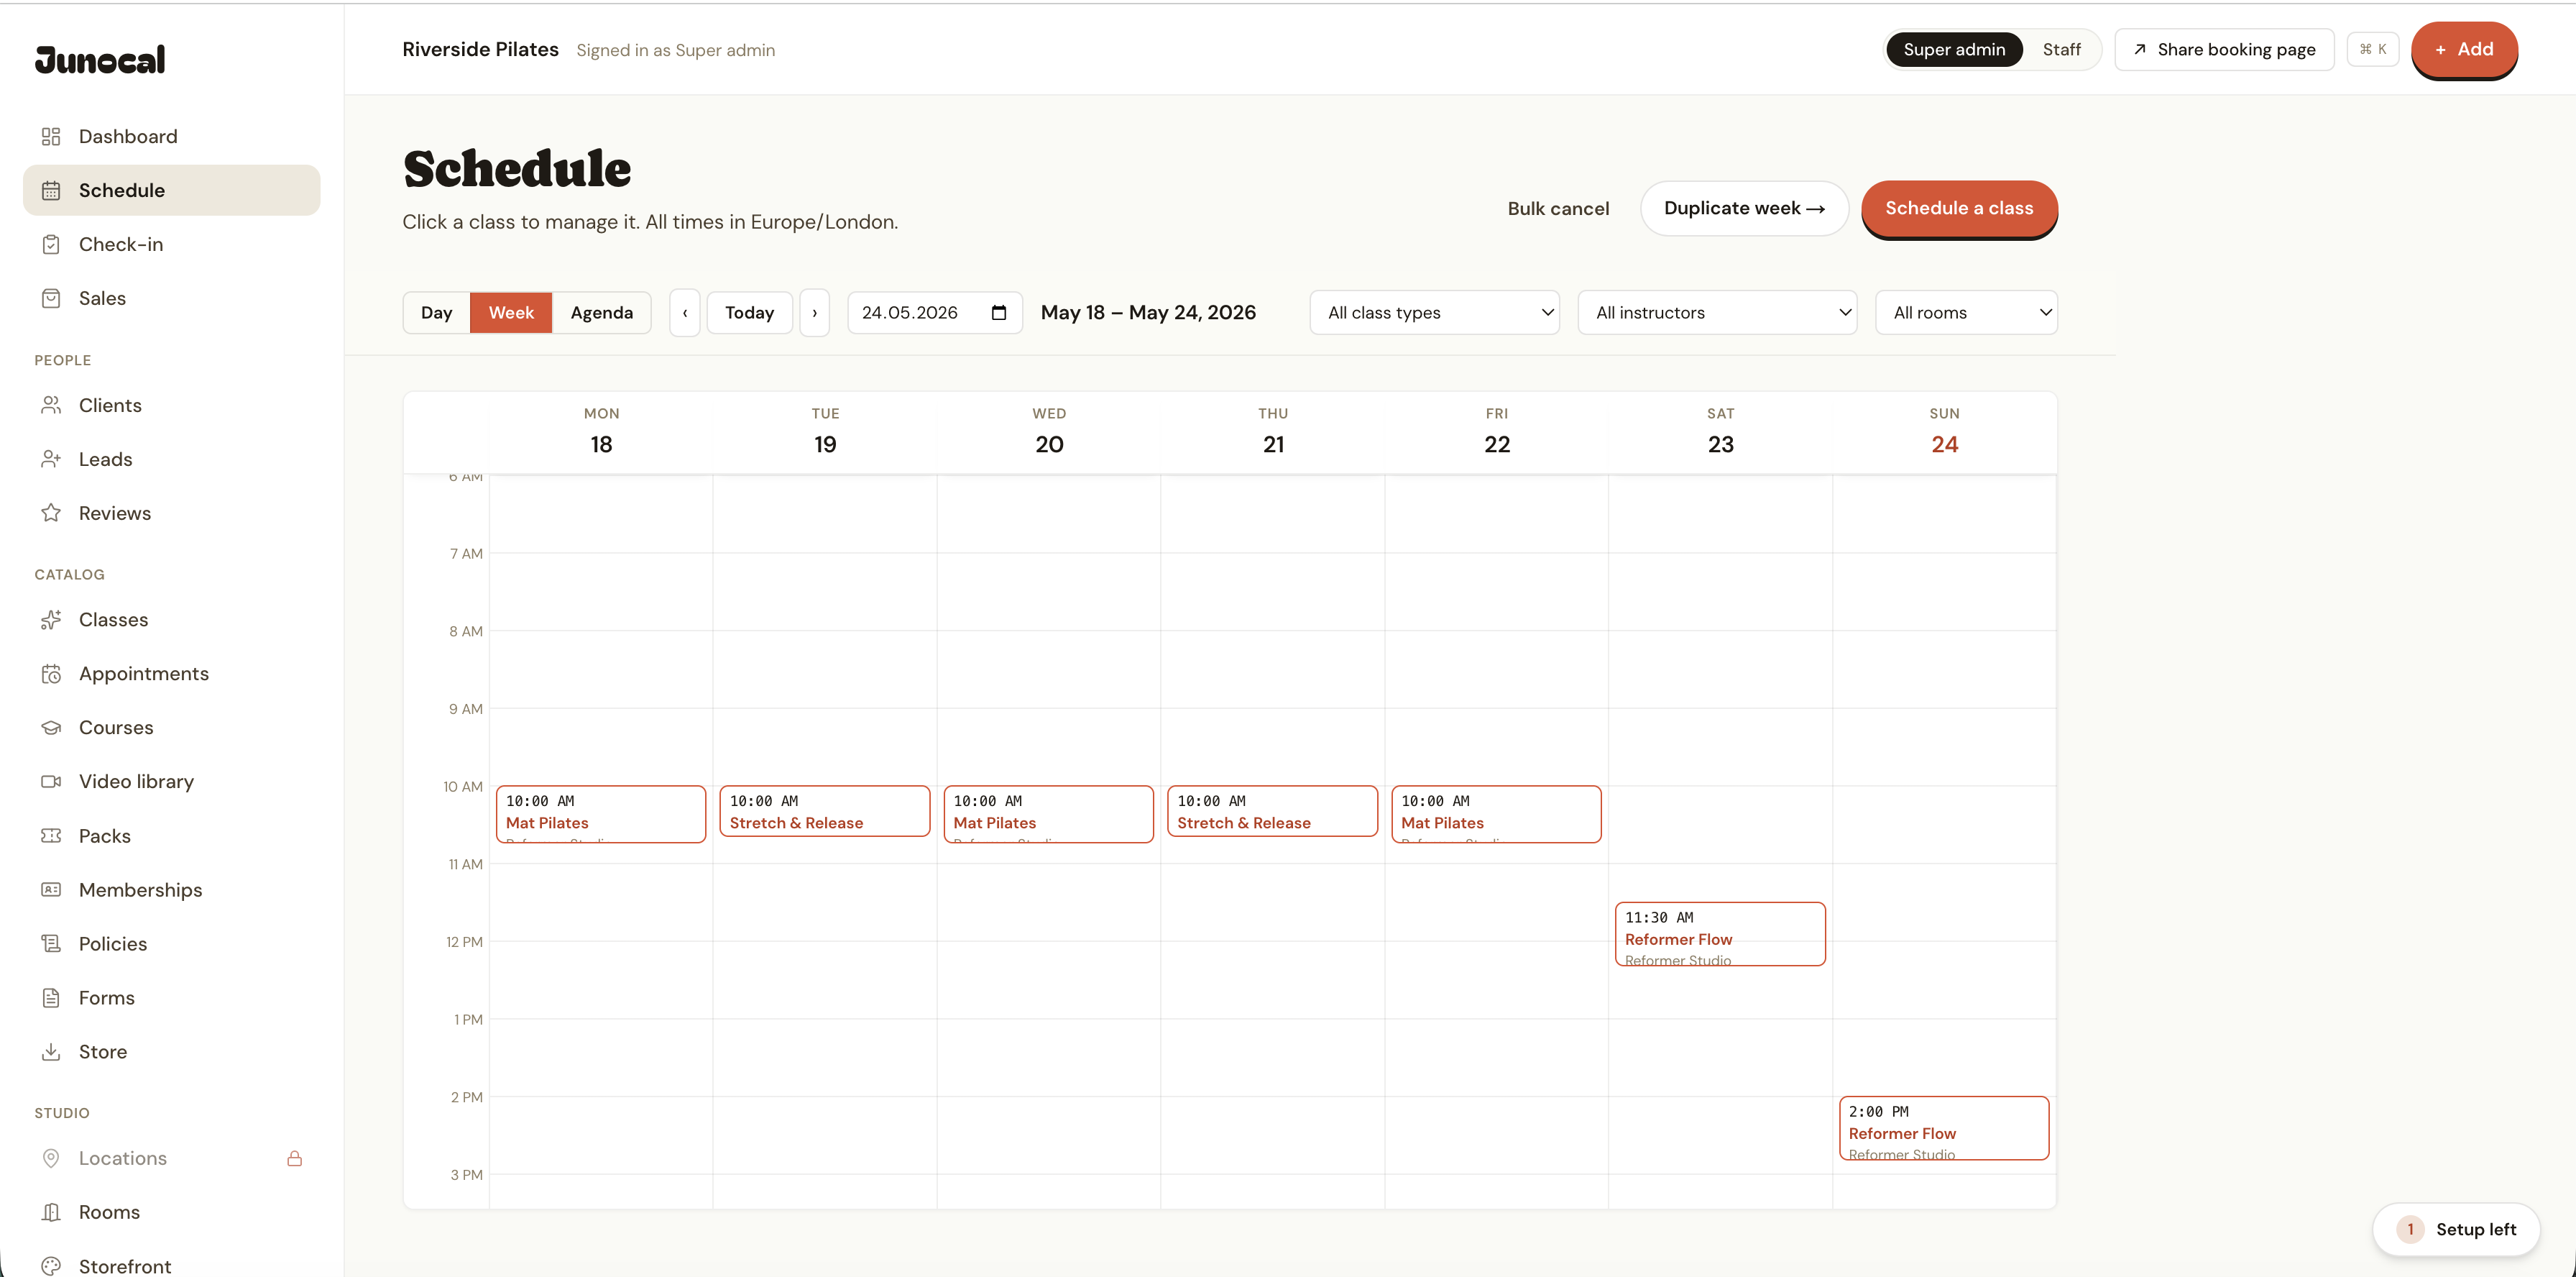2576x1277 pixels.
Task: Click the Today button
Action: pos(749,313)
